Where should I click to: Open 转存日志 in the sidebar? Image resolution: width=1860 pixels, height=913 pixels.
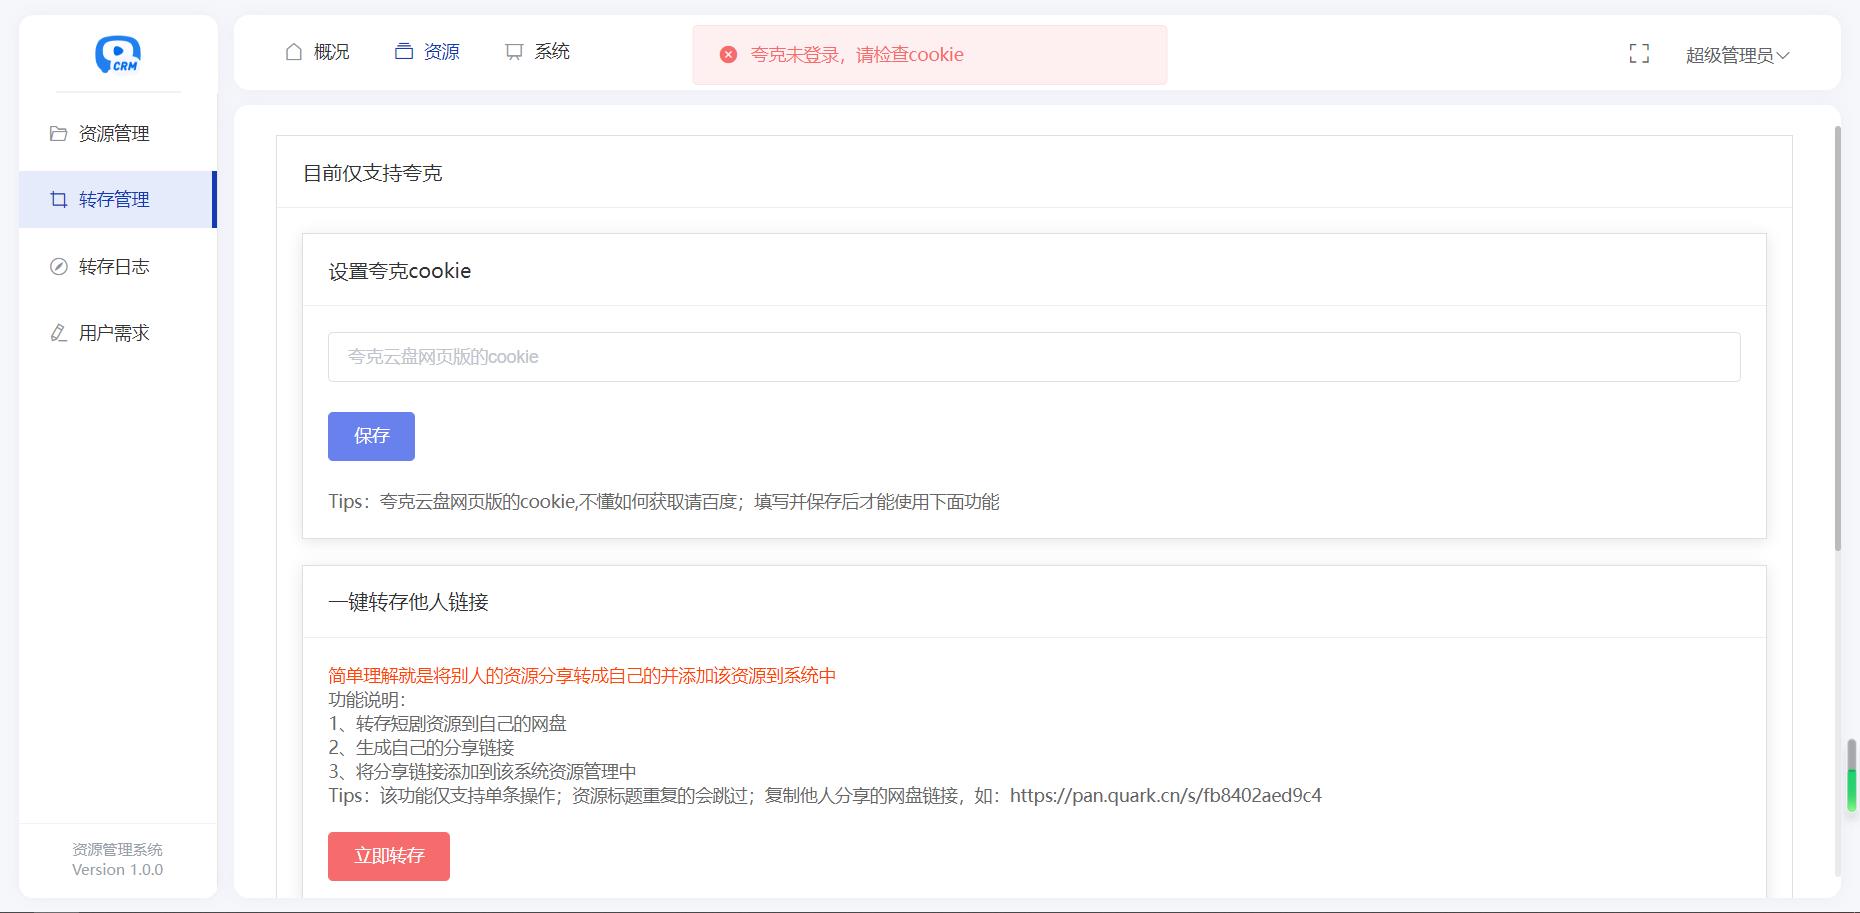(118, 267)
